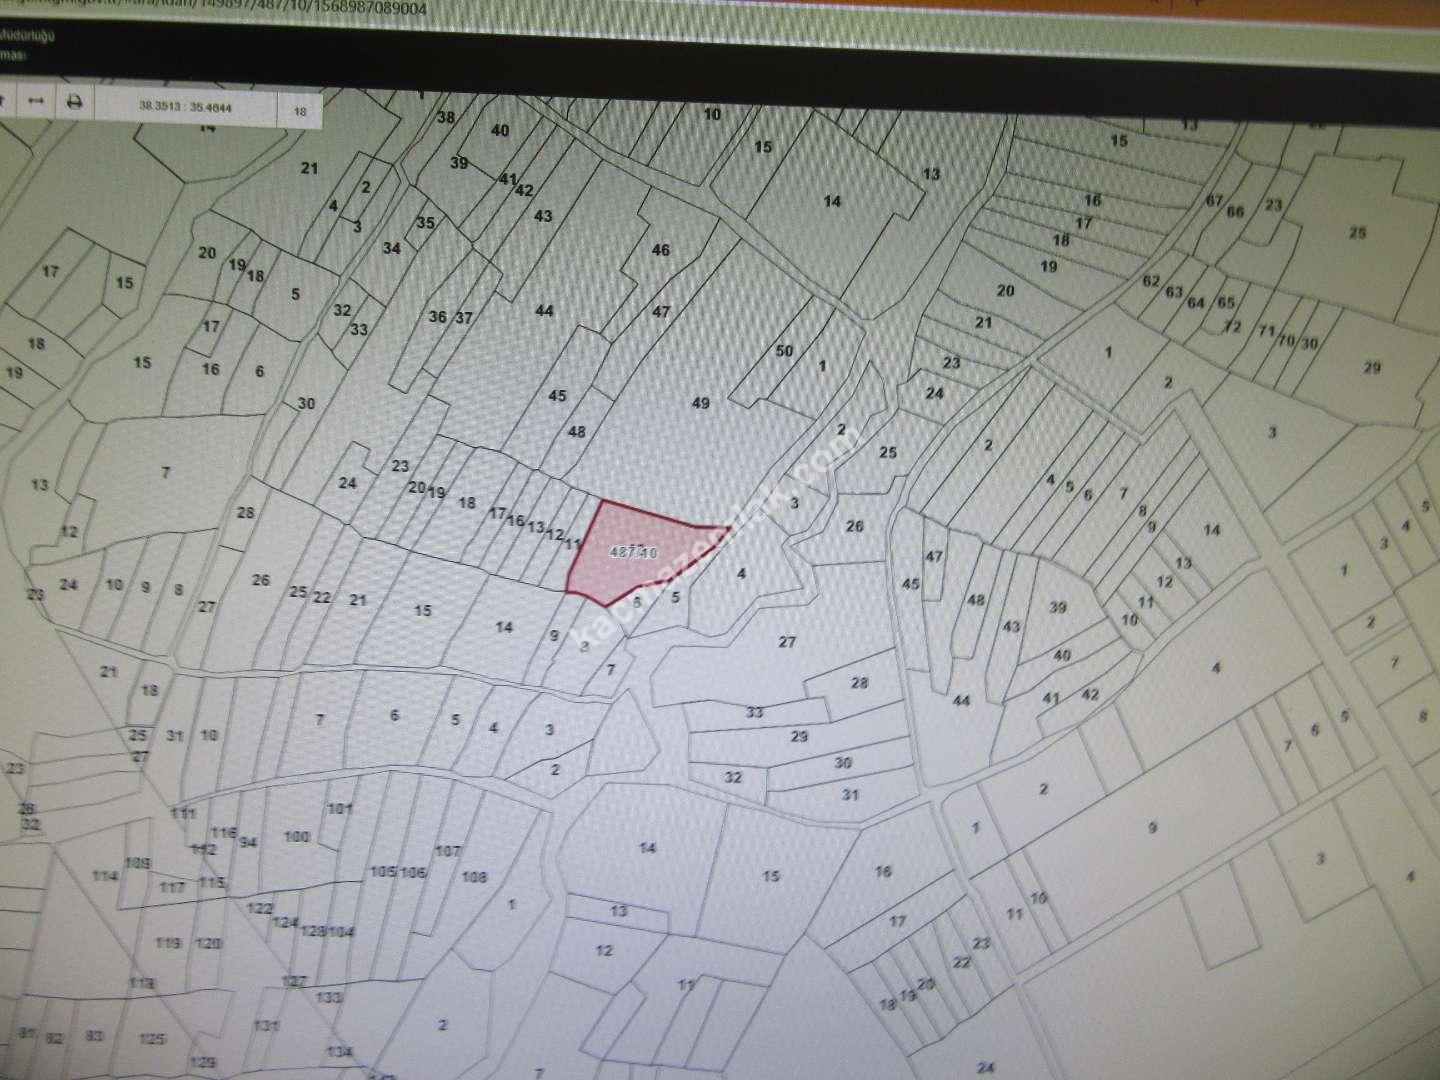Click parcel 36 on the map
1440x1080 pixels.
437,317
